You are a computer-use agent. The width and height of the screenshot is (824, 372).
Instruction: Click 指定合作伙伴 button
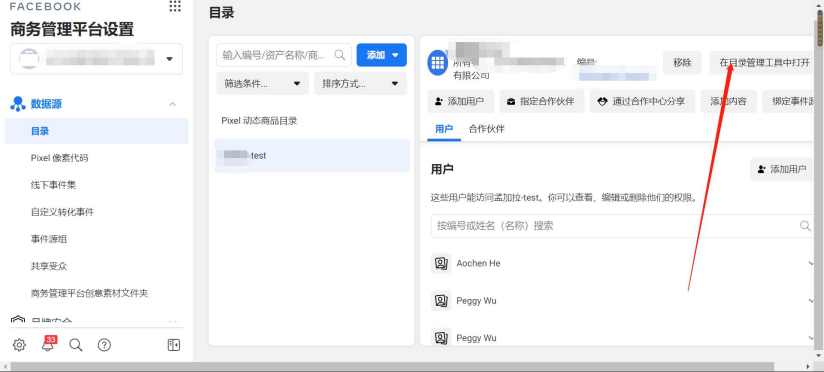pyautogui.click(x=542, y=101)
